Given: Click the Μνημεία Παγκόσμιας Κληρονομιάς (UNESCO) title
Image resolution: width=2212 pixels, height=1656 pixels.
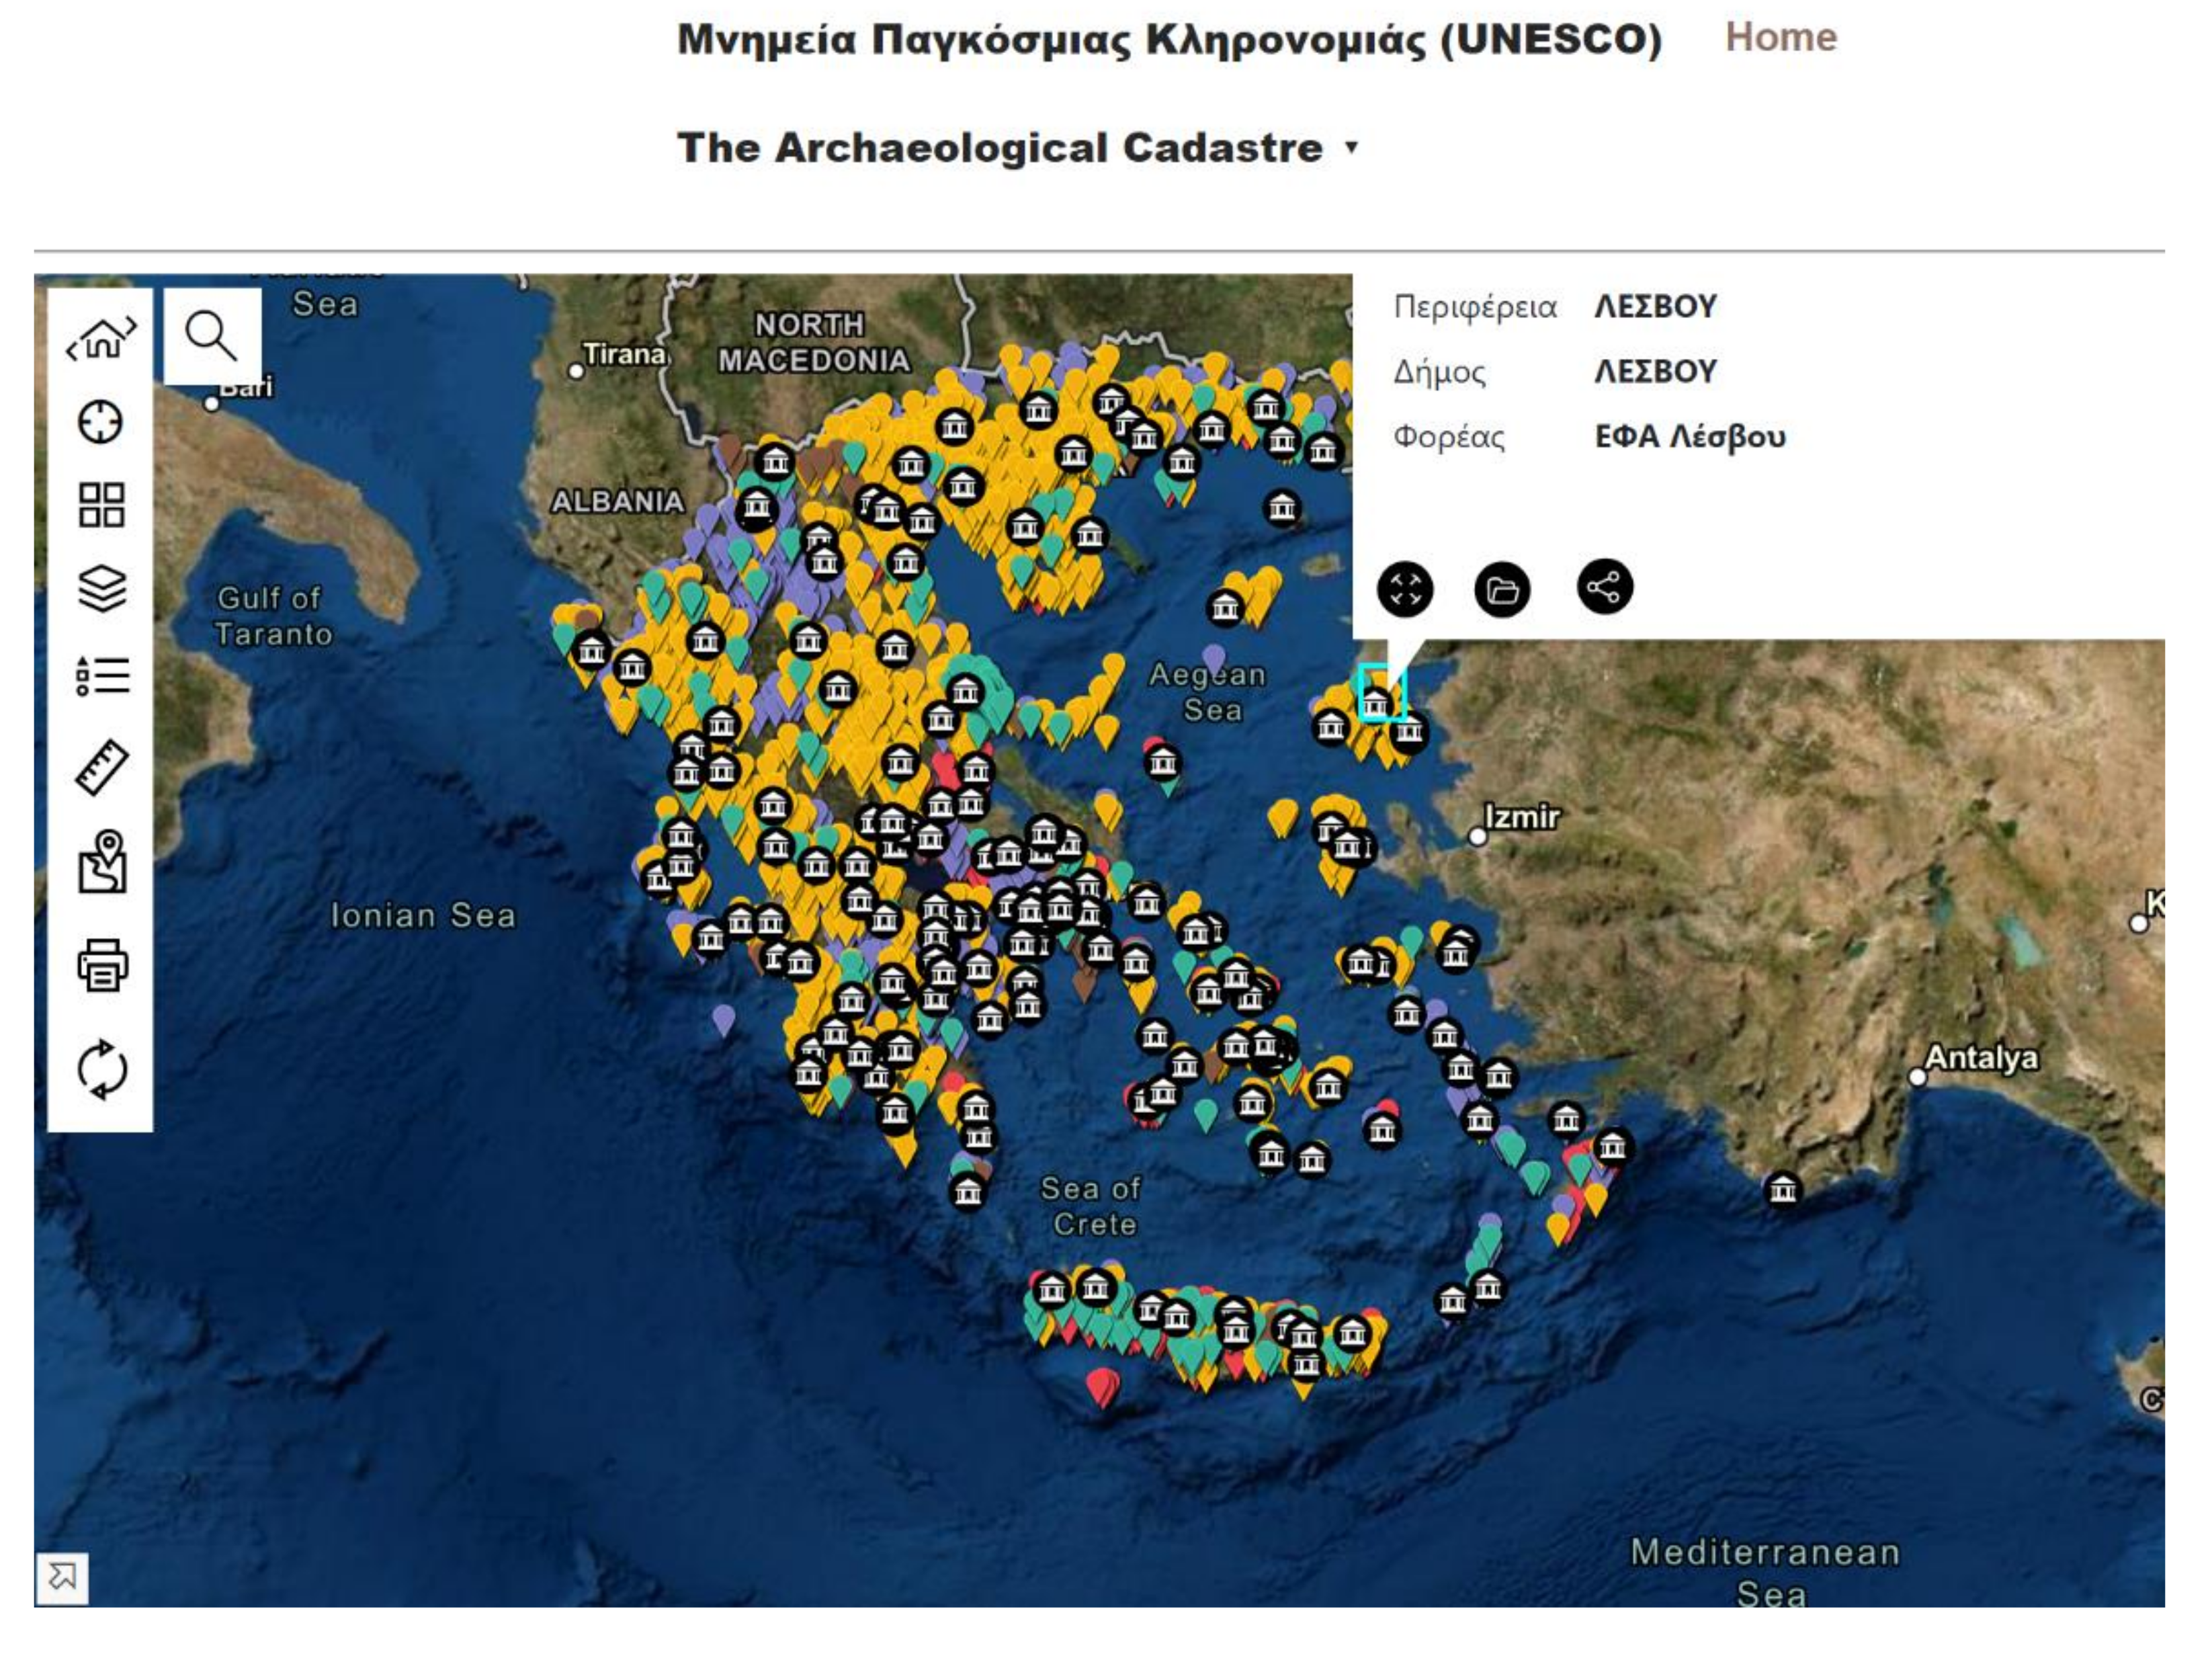Looking at the screenshot, I should [1169, 40].
